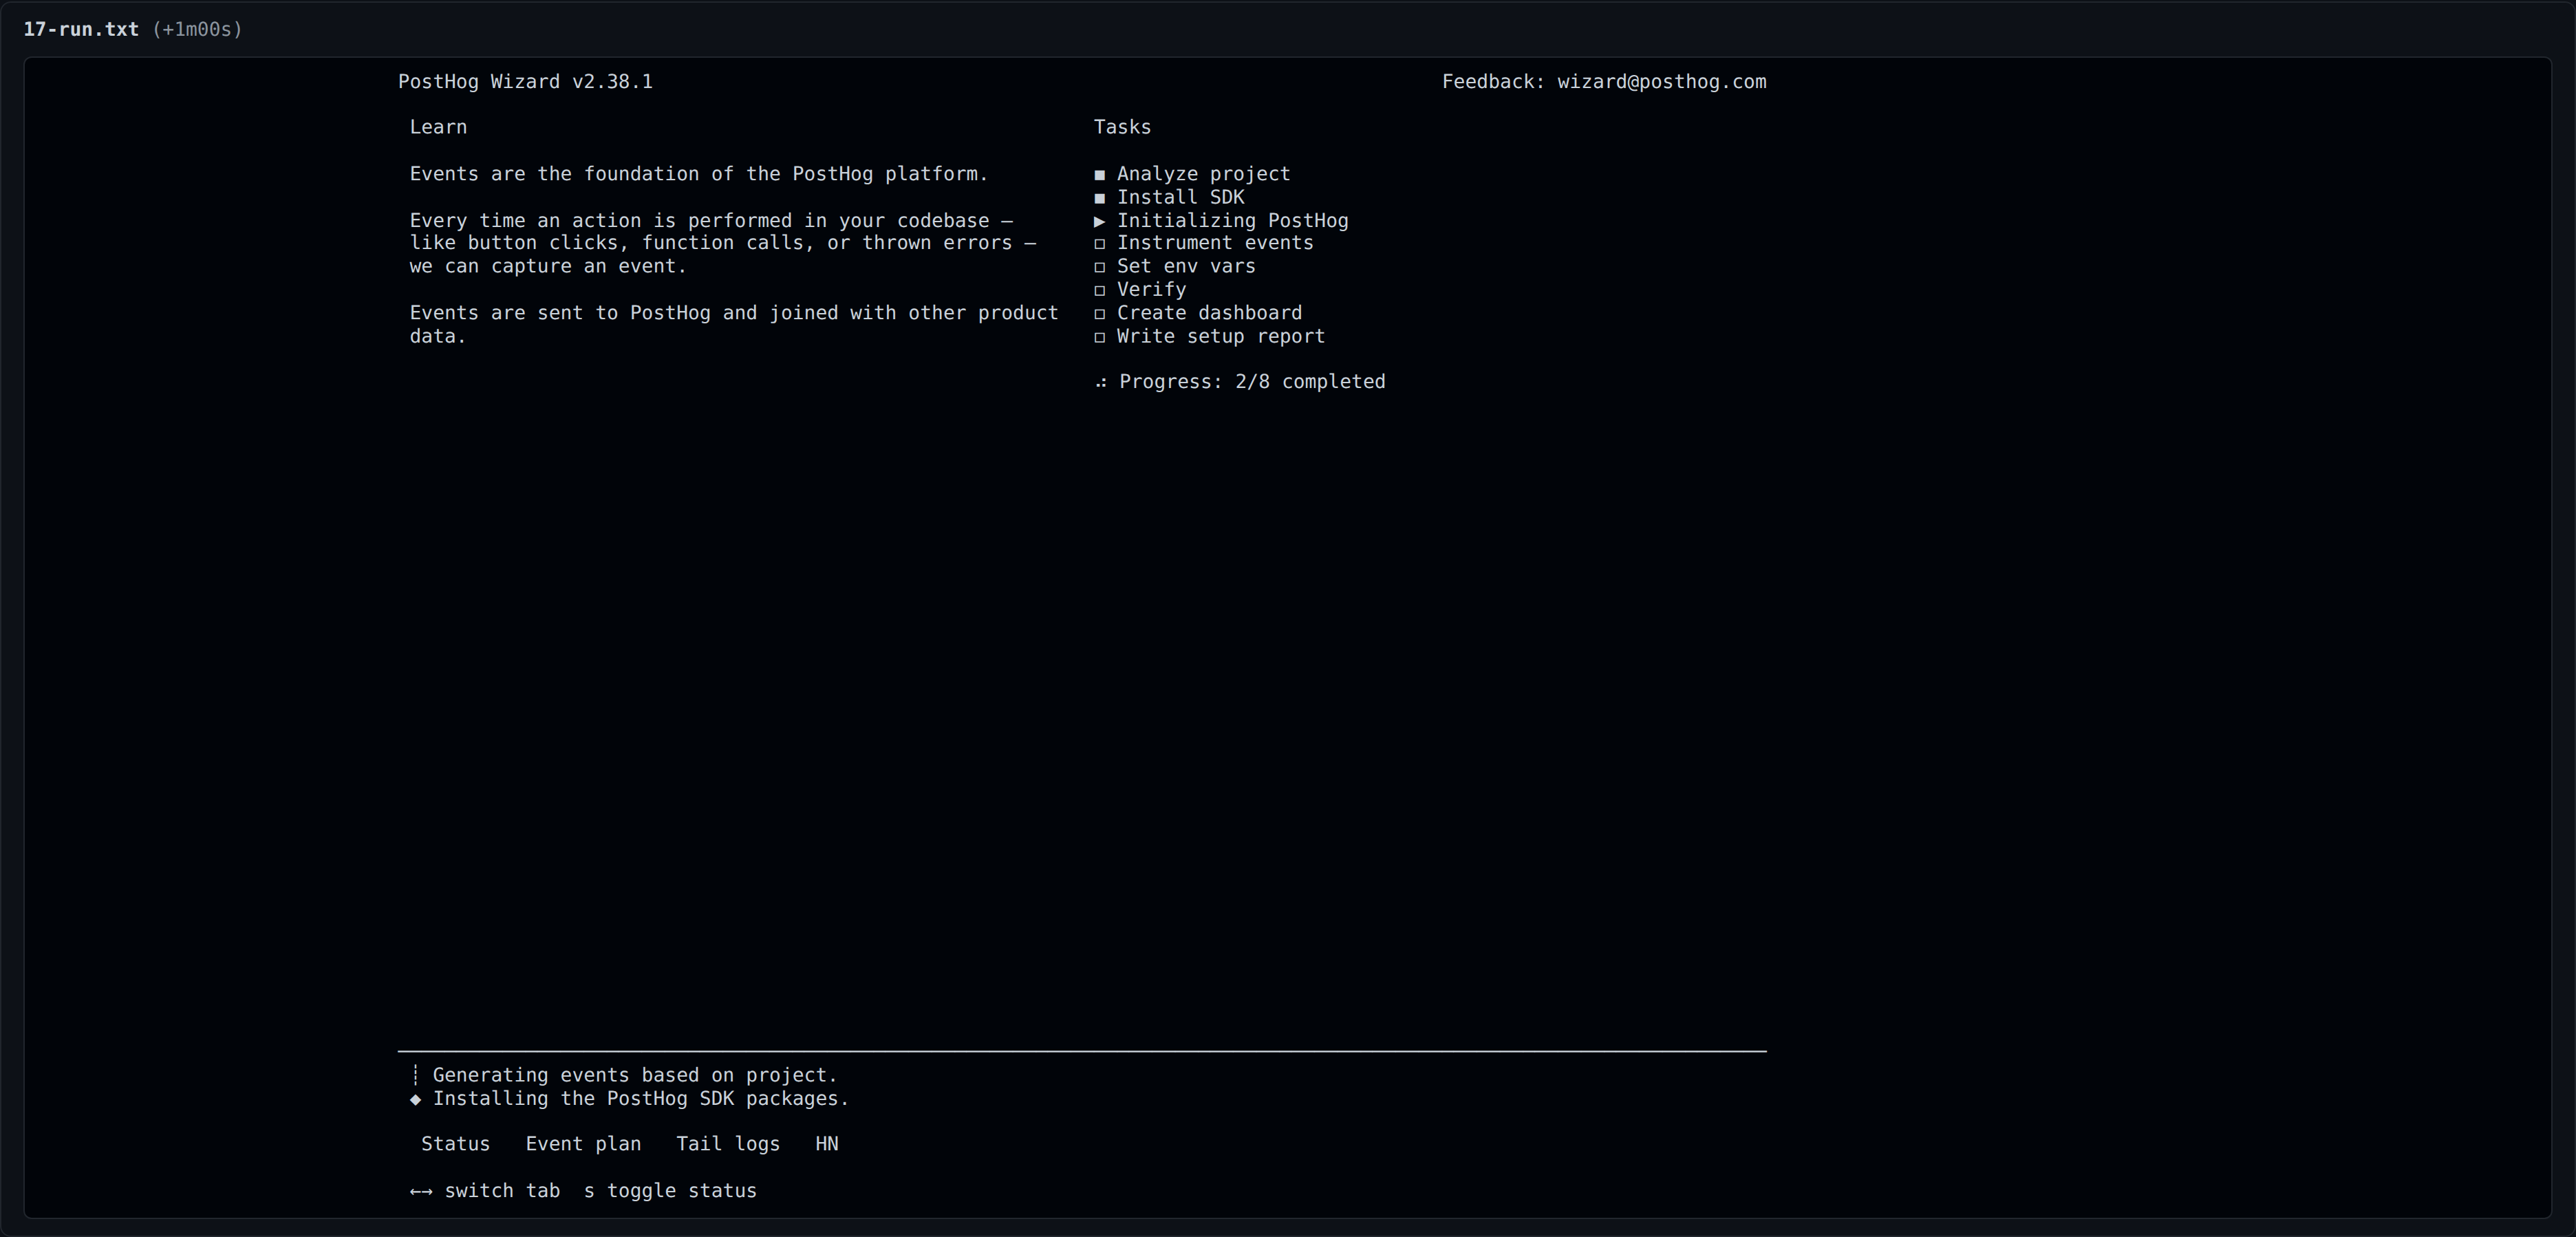Viewport: 2576px width, 1237px height.
Task: Click the empty checkbox beside Create dashboard
Action: (x=1100, y=313)
